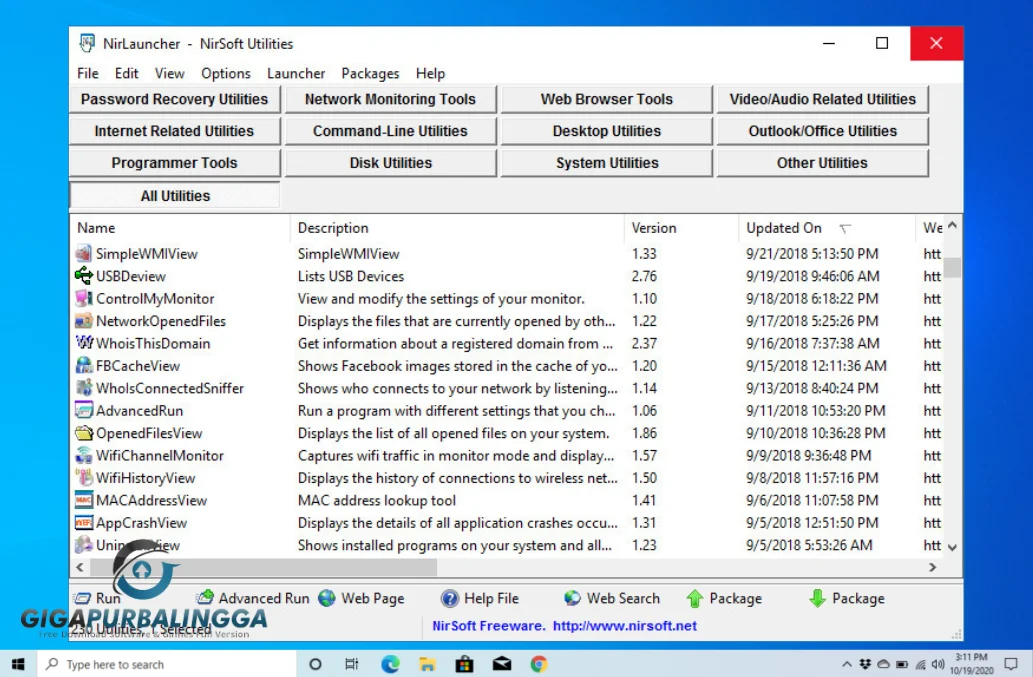The height and width of the screenshot is (677, 1033).
Task: Click the AppCrashView row icon
Action: (84, 522)
